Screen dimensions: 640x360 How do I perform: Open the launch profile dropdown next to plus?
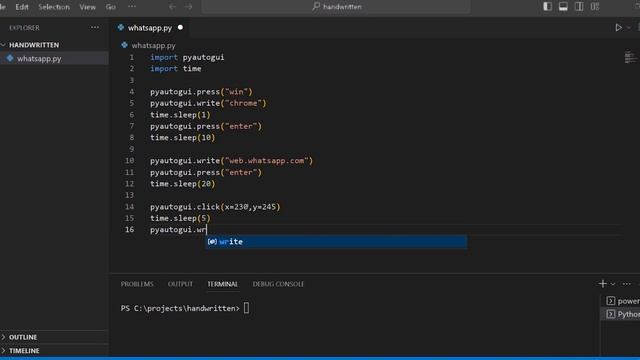coord(613,284)
